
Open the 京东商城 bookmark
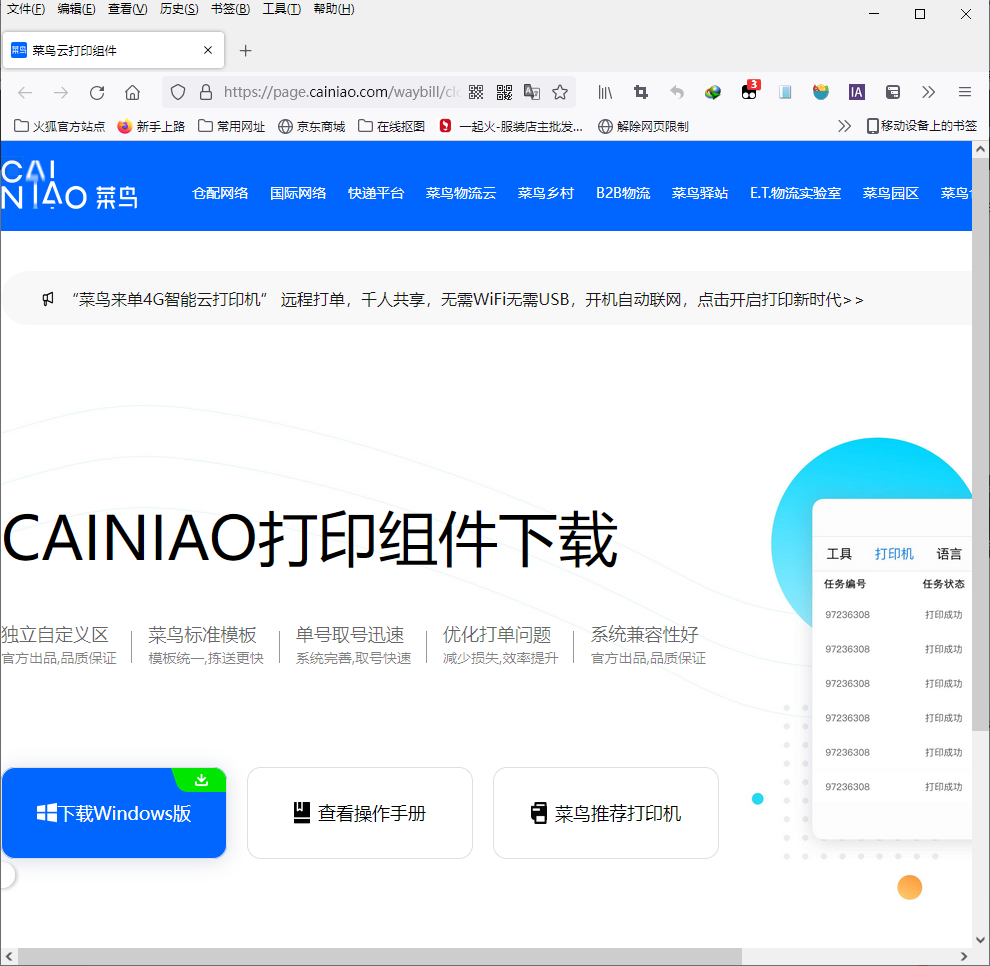click(311, 126)
